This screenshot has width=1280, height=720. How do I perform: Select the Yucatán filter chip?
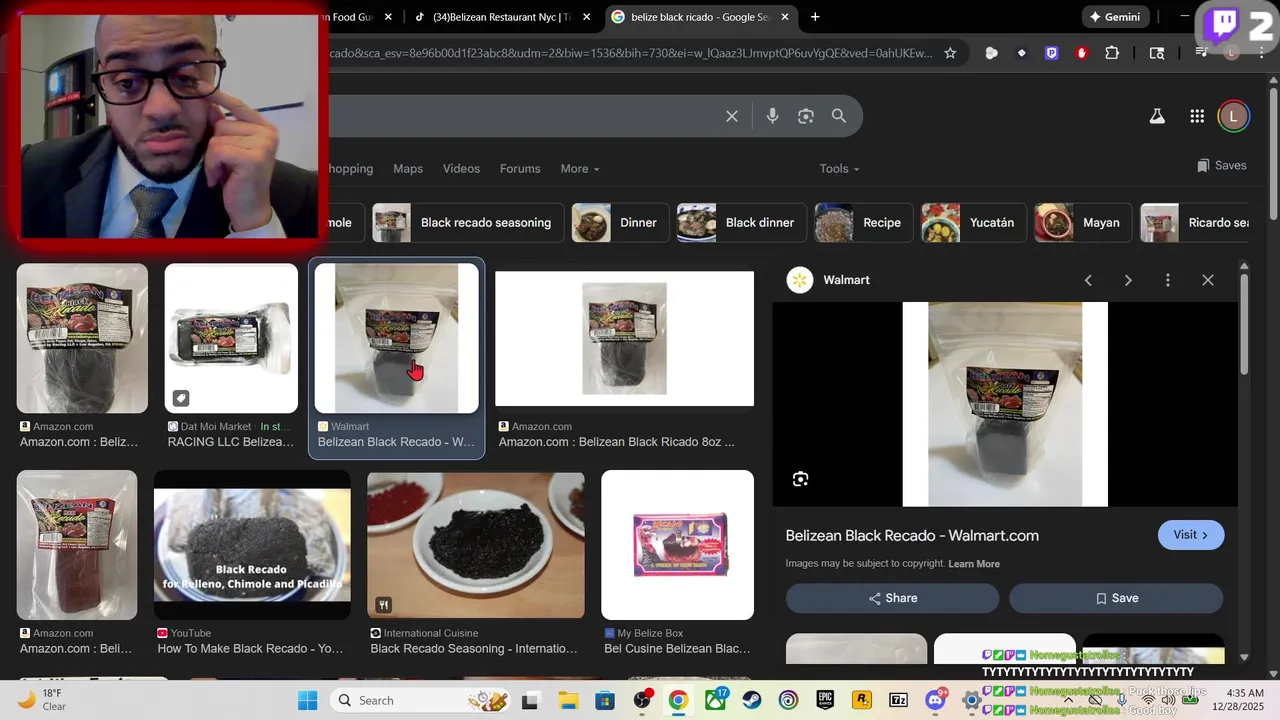click(x=973, y=223)
